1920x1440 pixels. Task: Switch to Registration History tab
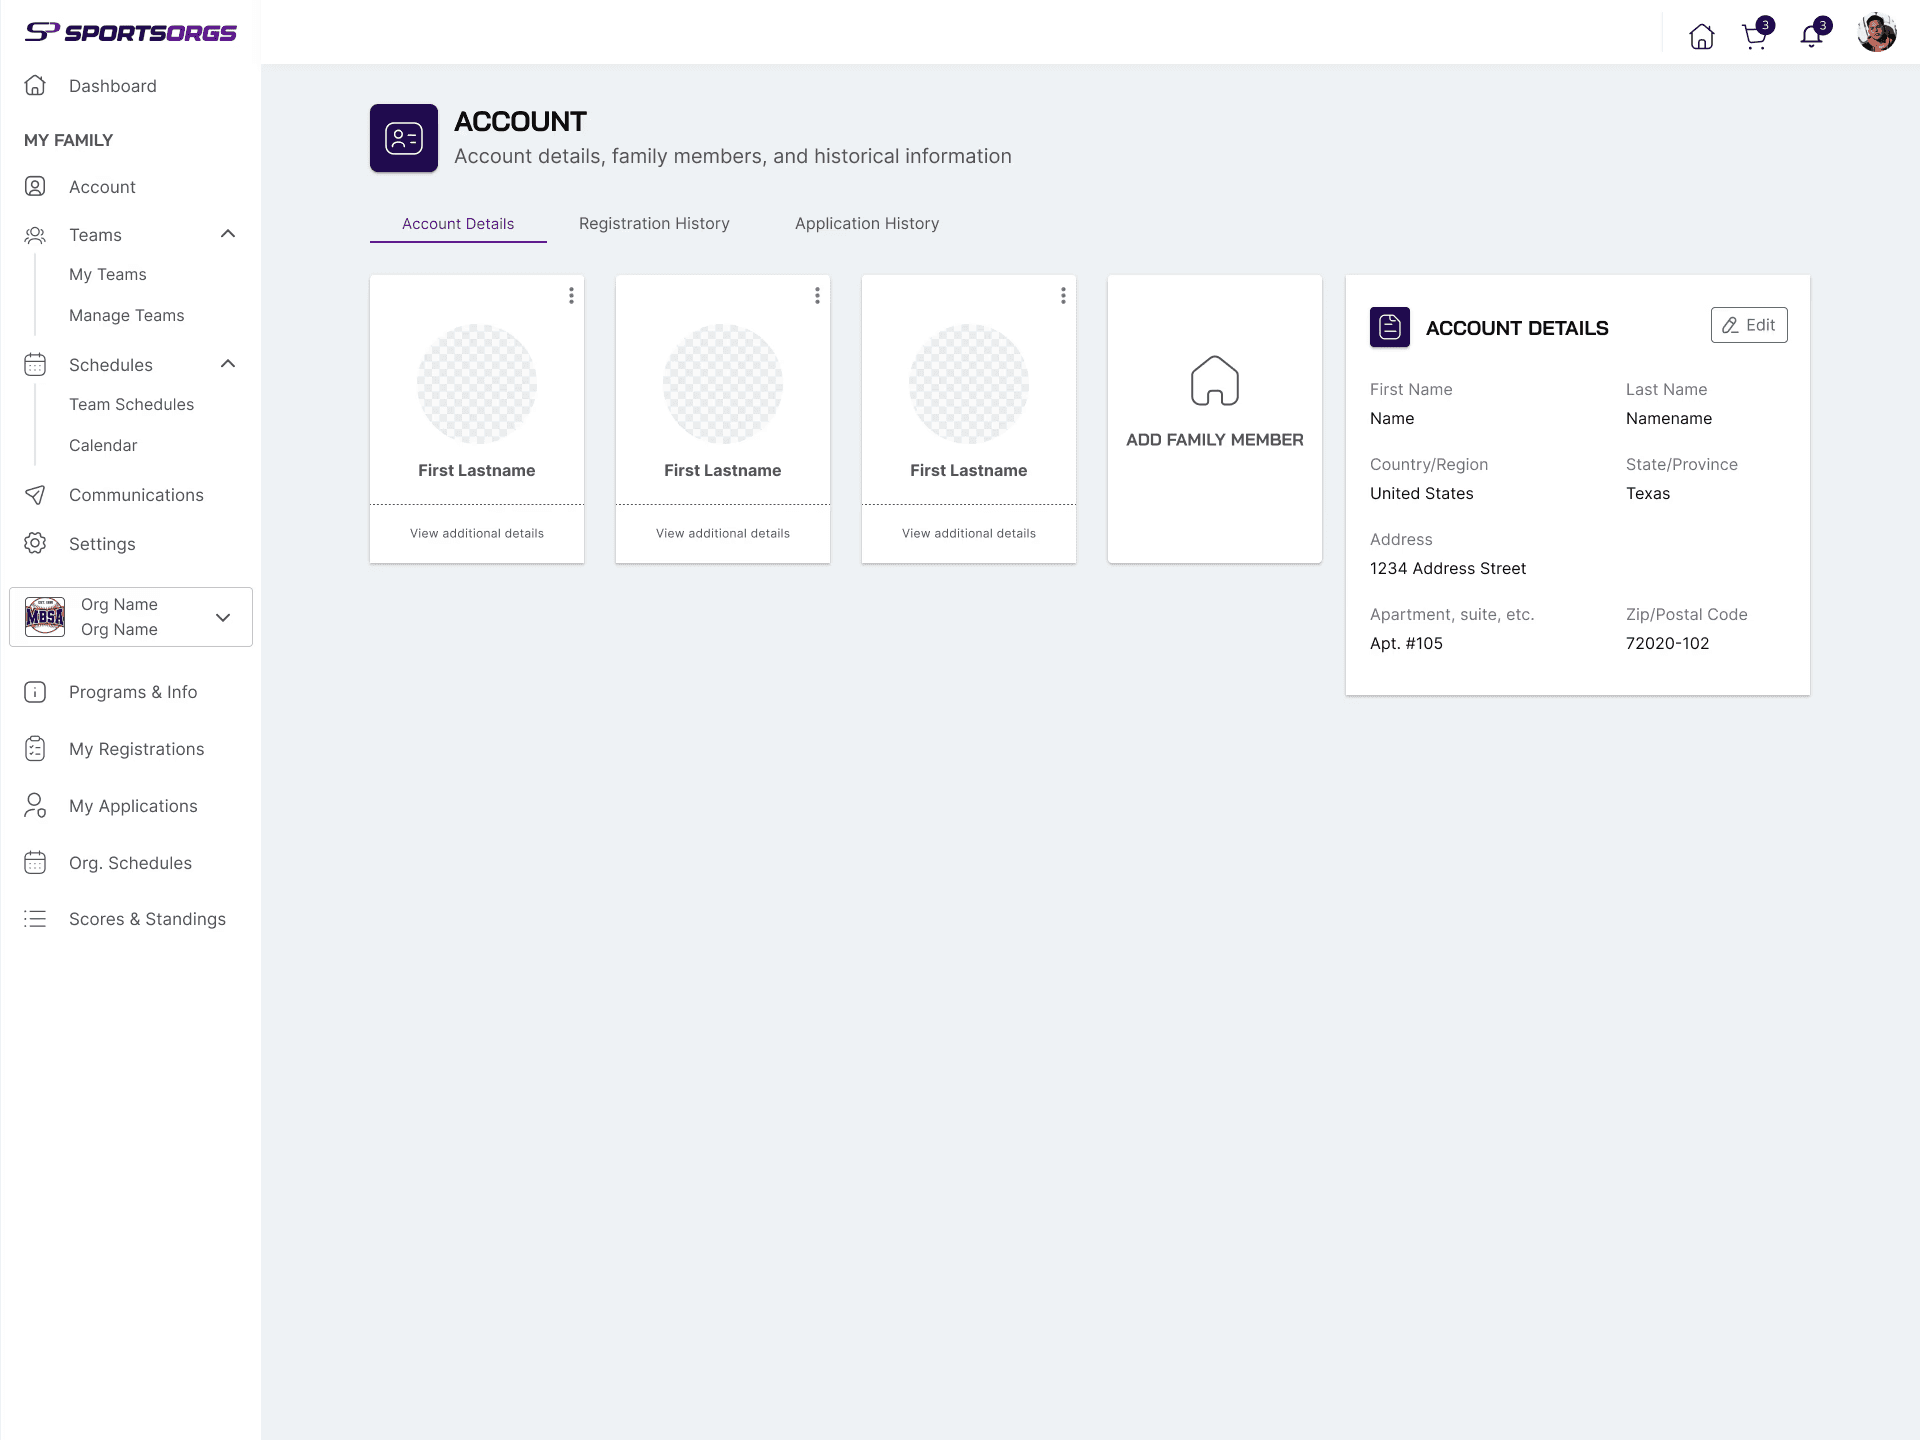[654, 224]
